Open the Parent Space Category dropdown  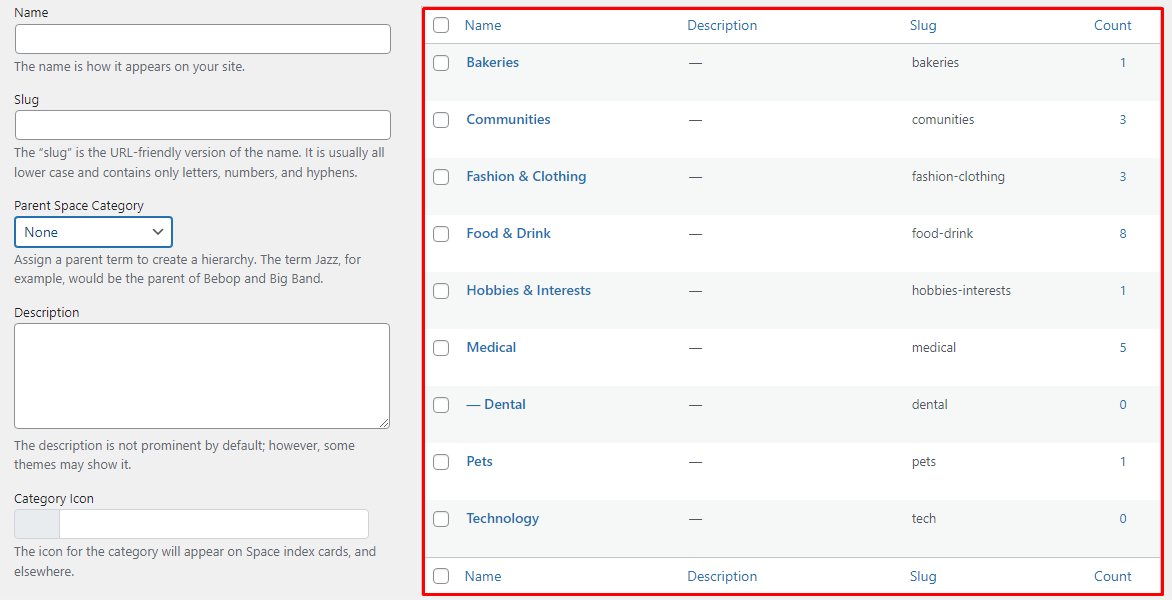(93, 231)
